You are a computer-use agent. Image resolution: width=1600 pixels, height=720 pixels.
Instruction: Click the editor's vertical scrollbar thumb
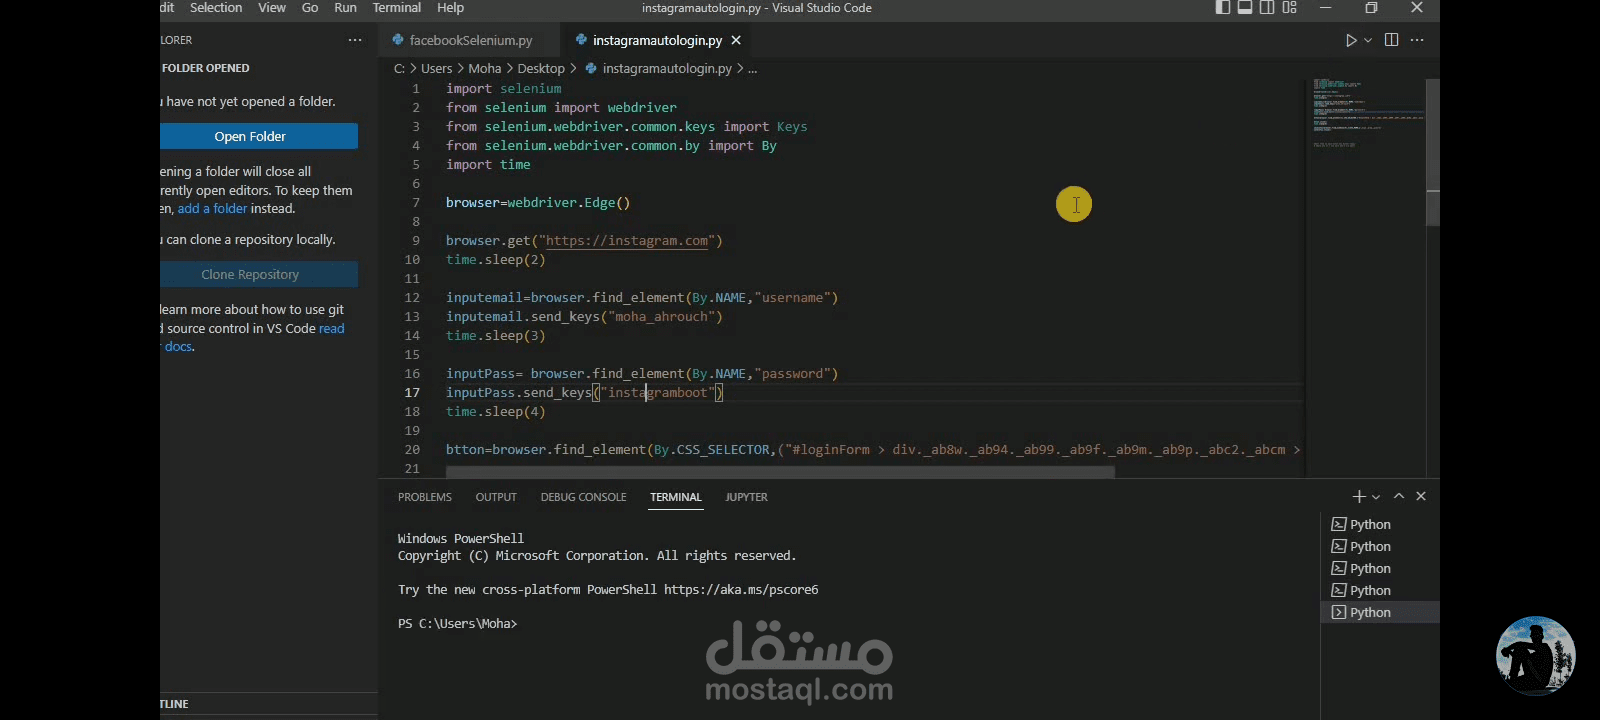click(1432, 152)
